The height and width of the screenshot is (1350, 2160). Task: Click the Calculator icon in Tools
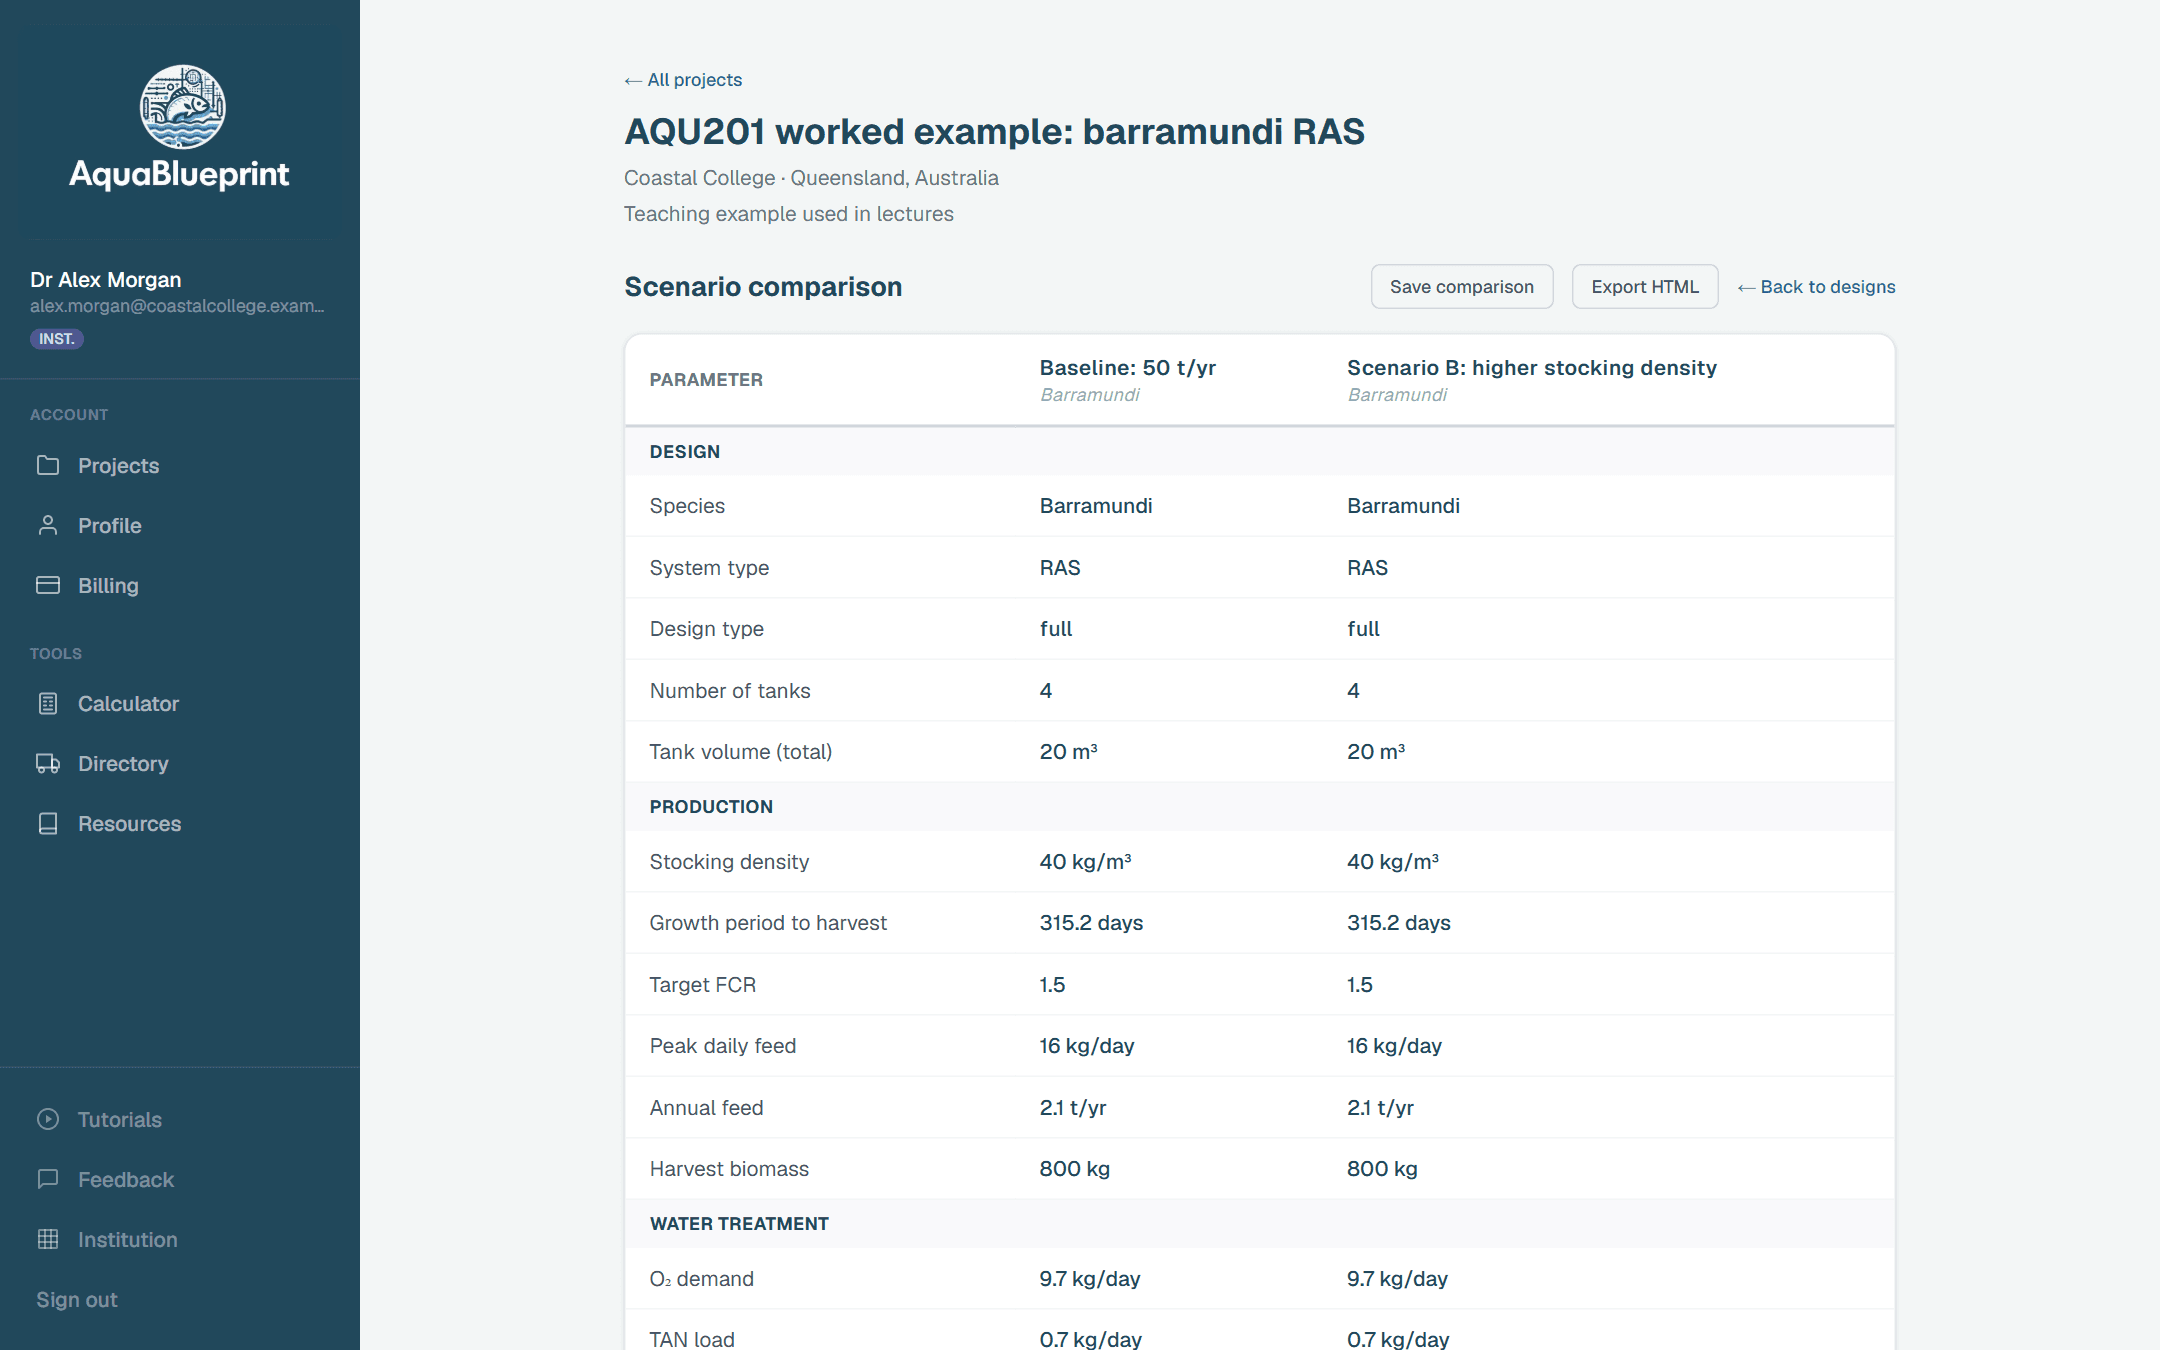pos(48,703)
